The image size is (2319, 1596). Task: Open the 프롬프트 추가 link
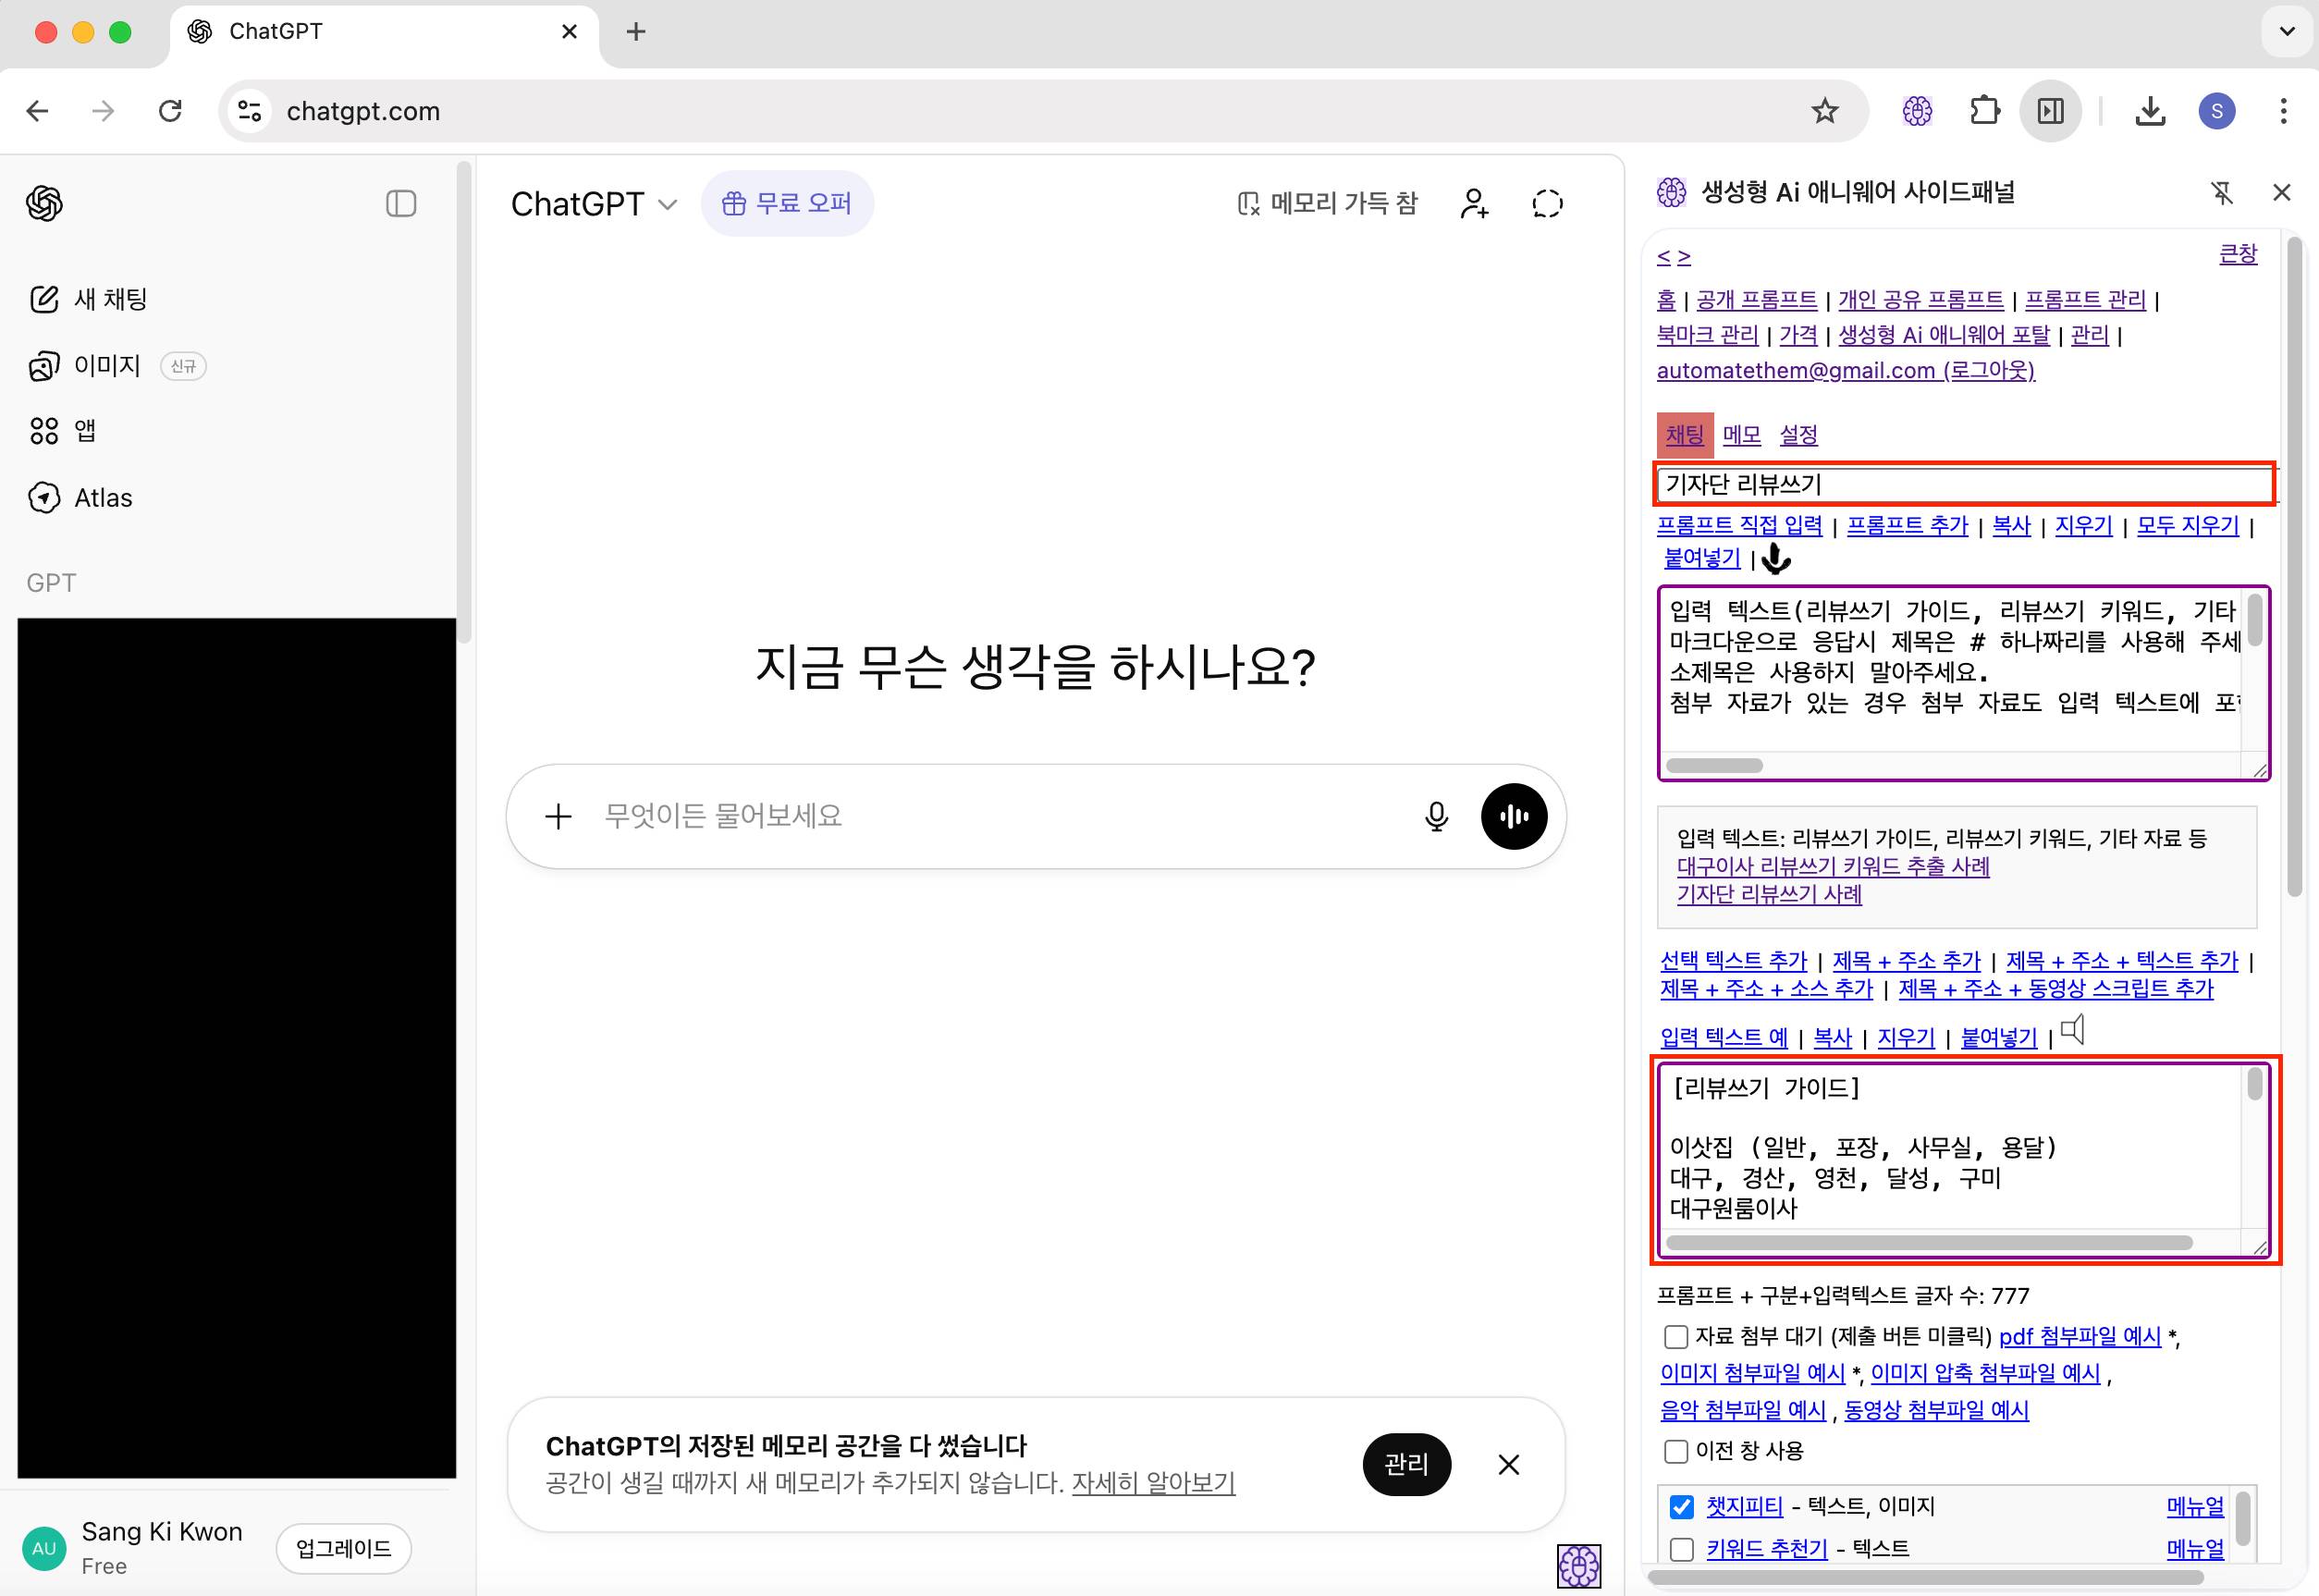tap(1906, 525)
